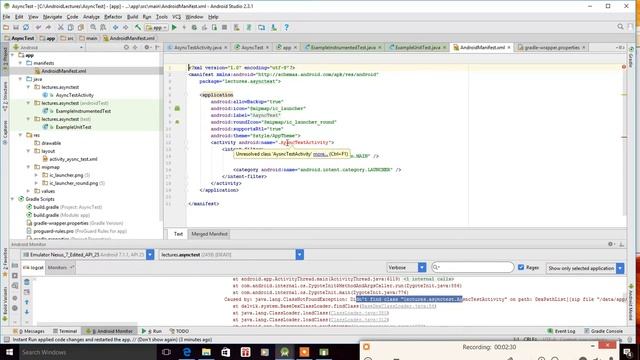
Task: Open the Gradle Console
Action: point(603,331)
